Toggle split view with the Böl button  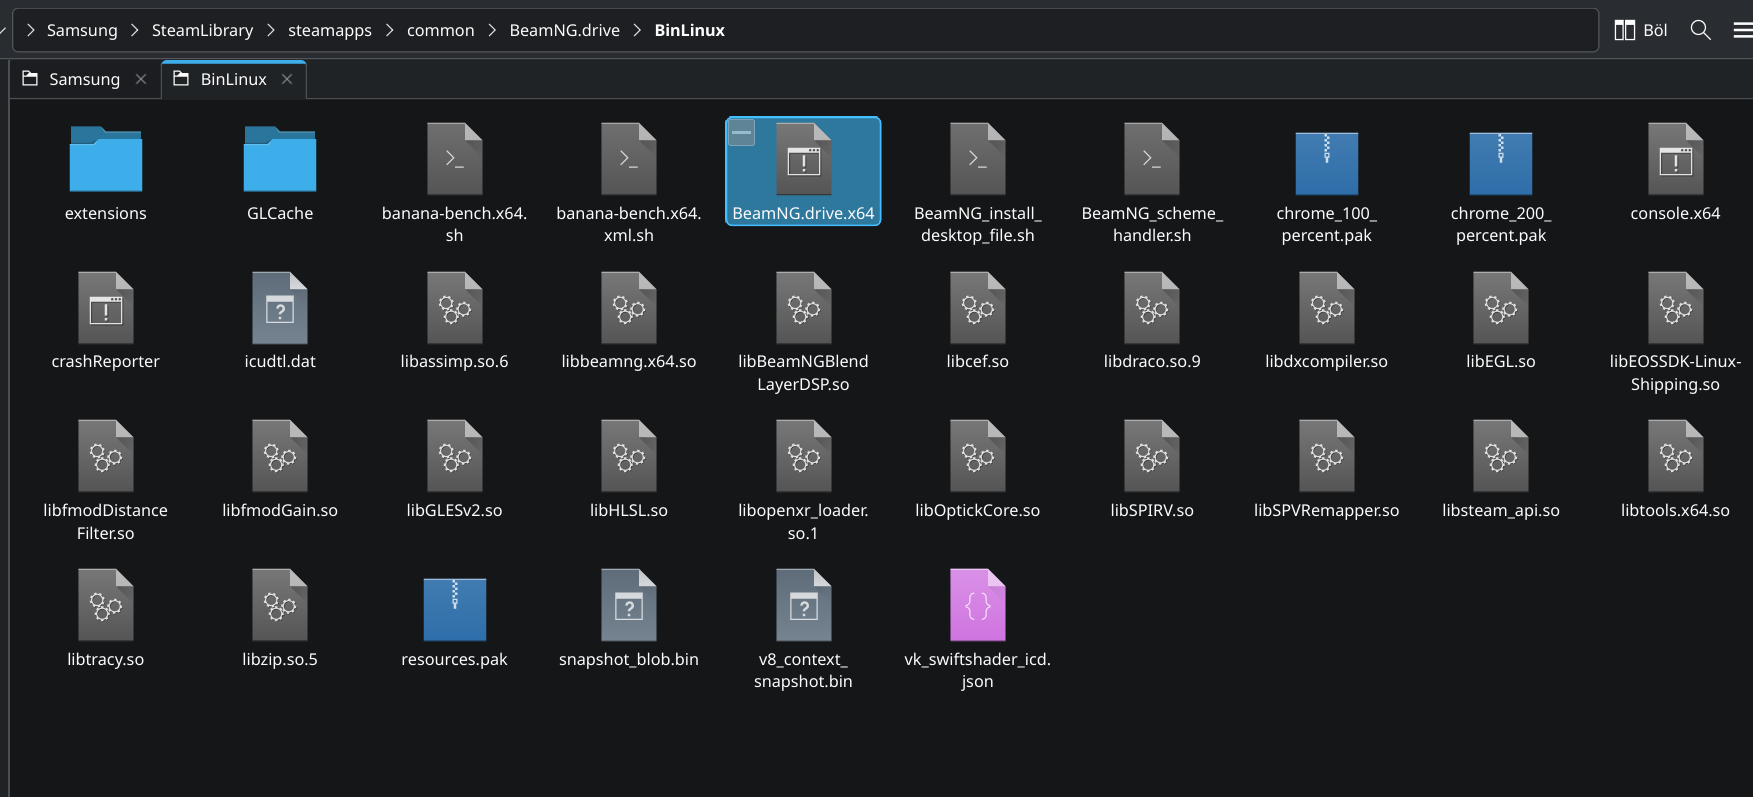tap(1641, 30)
